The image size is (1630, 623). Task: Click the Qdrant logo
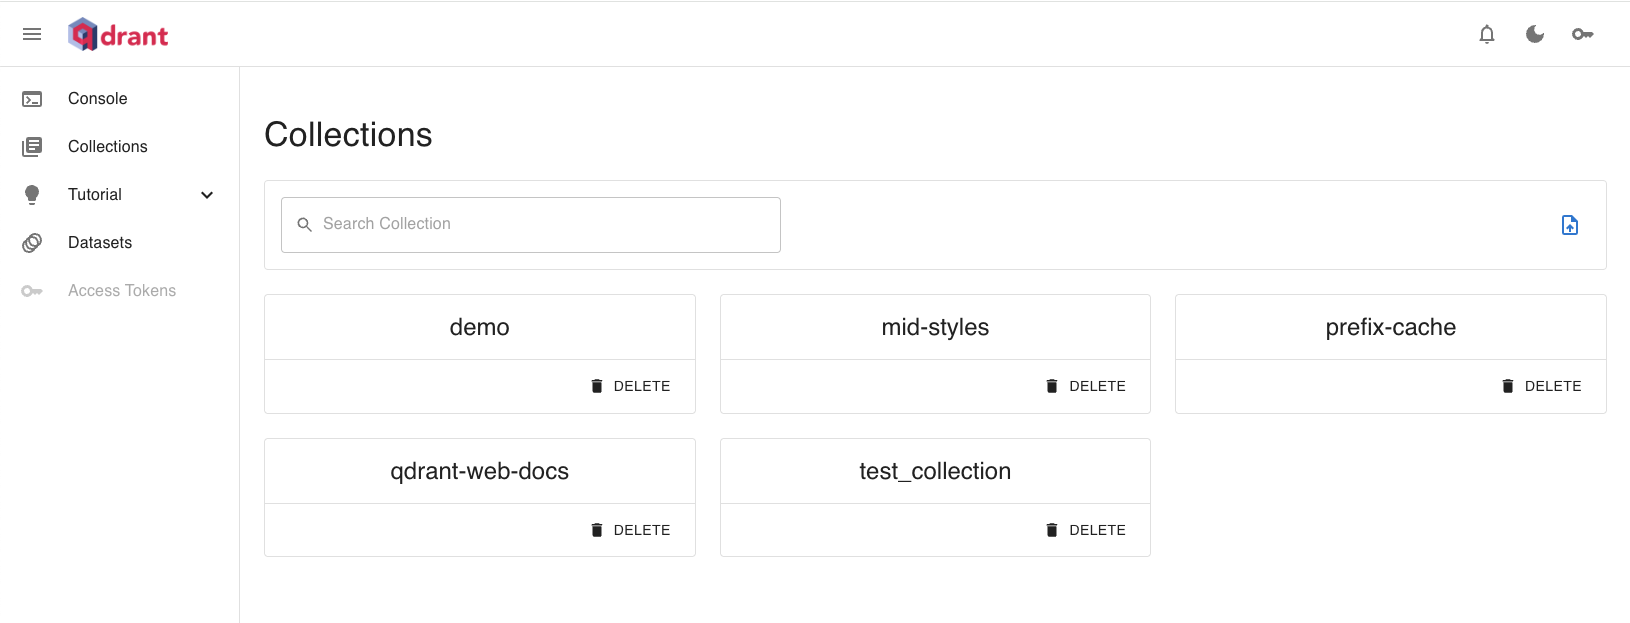(117, 33)
